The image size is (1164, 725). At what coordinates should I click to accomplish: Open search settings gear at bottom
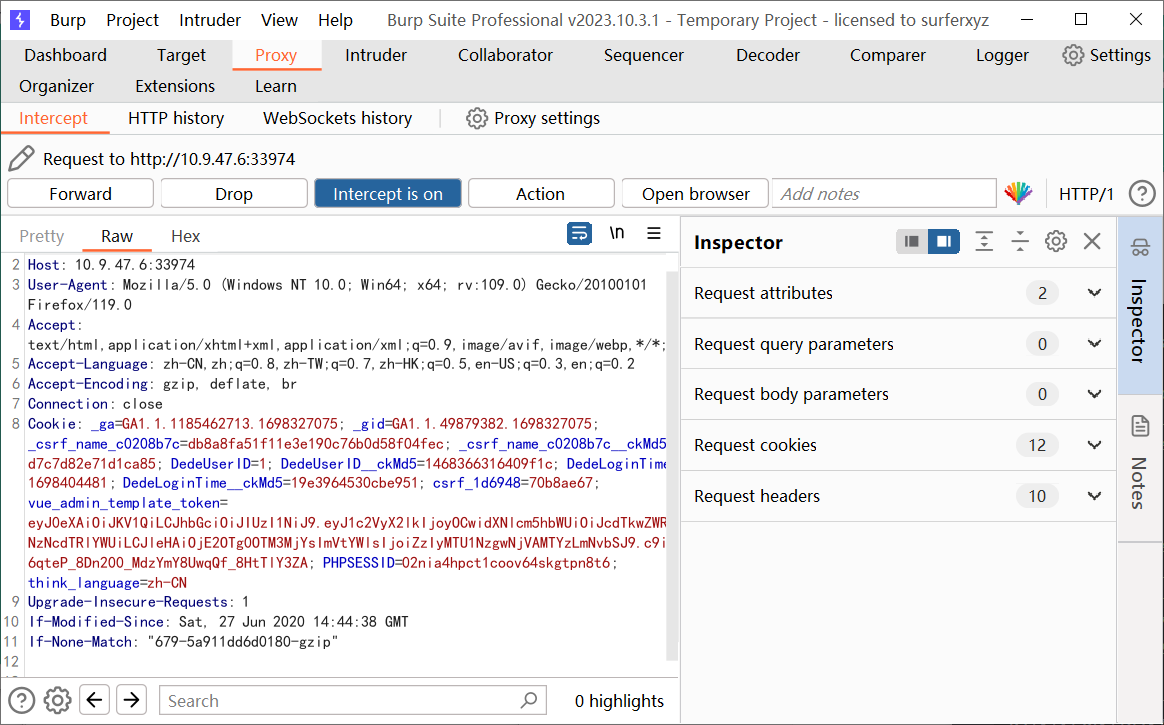point(57,700)
